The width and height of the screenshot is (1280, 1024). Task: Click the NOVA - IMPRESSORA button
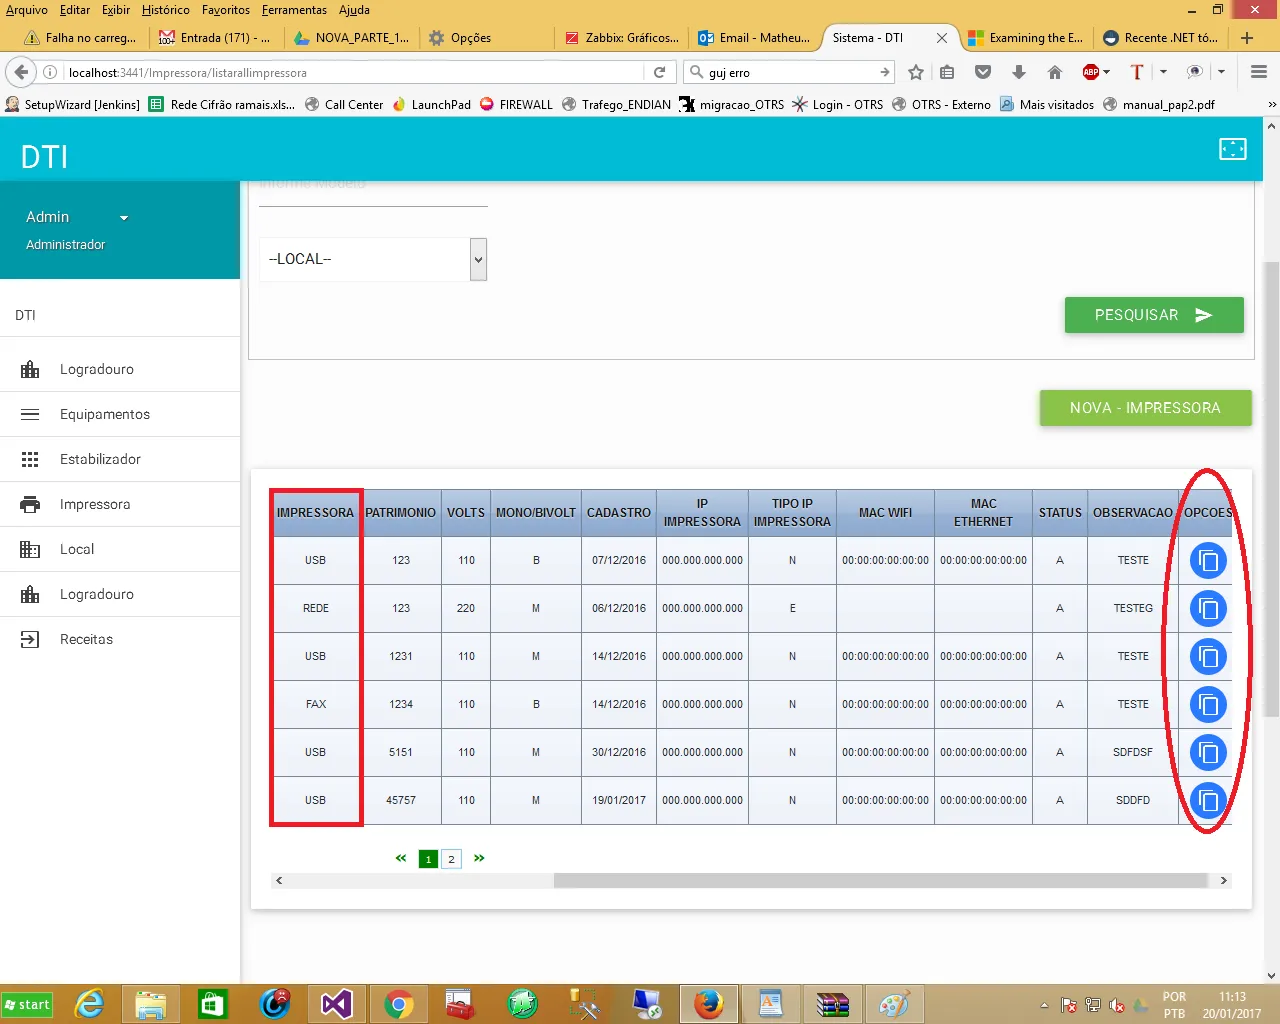(x=1145, y=408)
